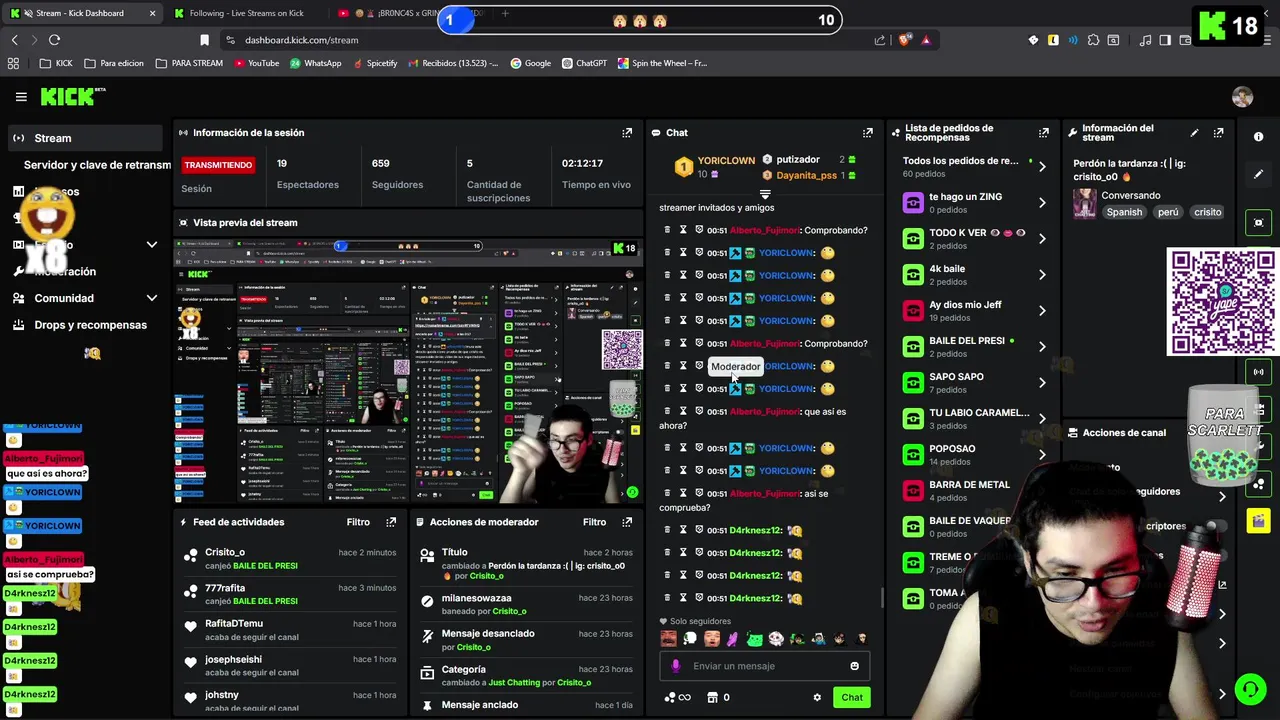Viewport: 1280px width, 720px height.
Task: Reload the browser page
Action: tap(54, 40)
